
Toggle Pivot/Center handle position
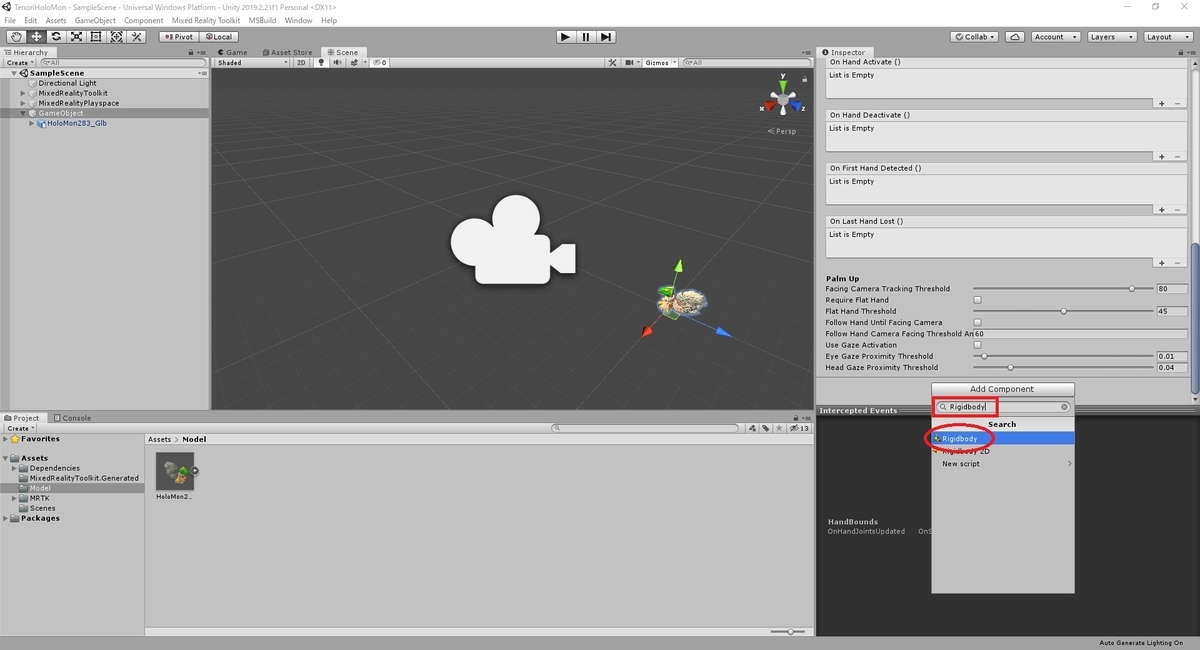[x=179, y=37]
